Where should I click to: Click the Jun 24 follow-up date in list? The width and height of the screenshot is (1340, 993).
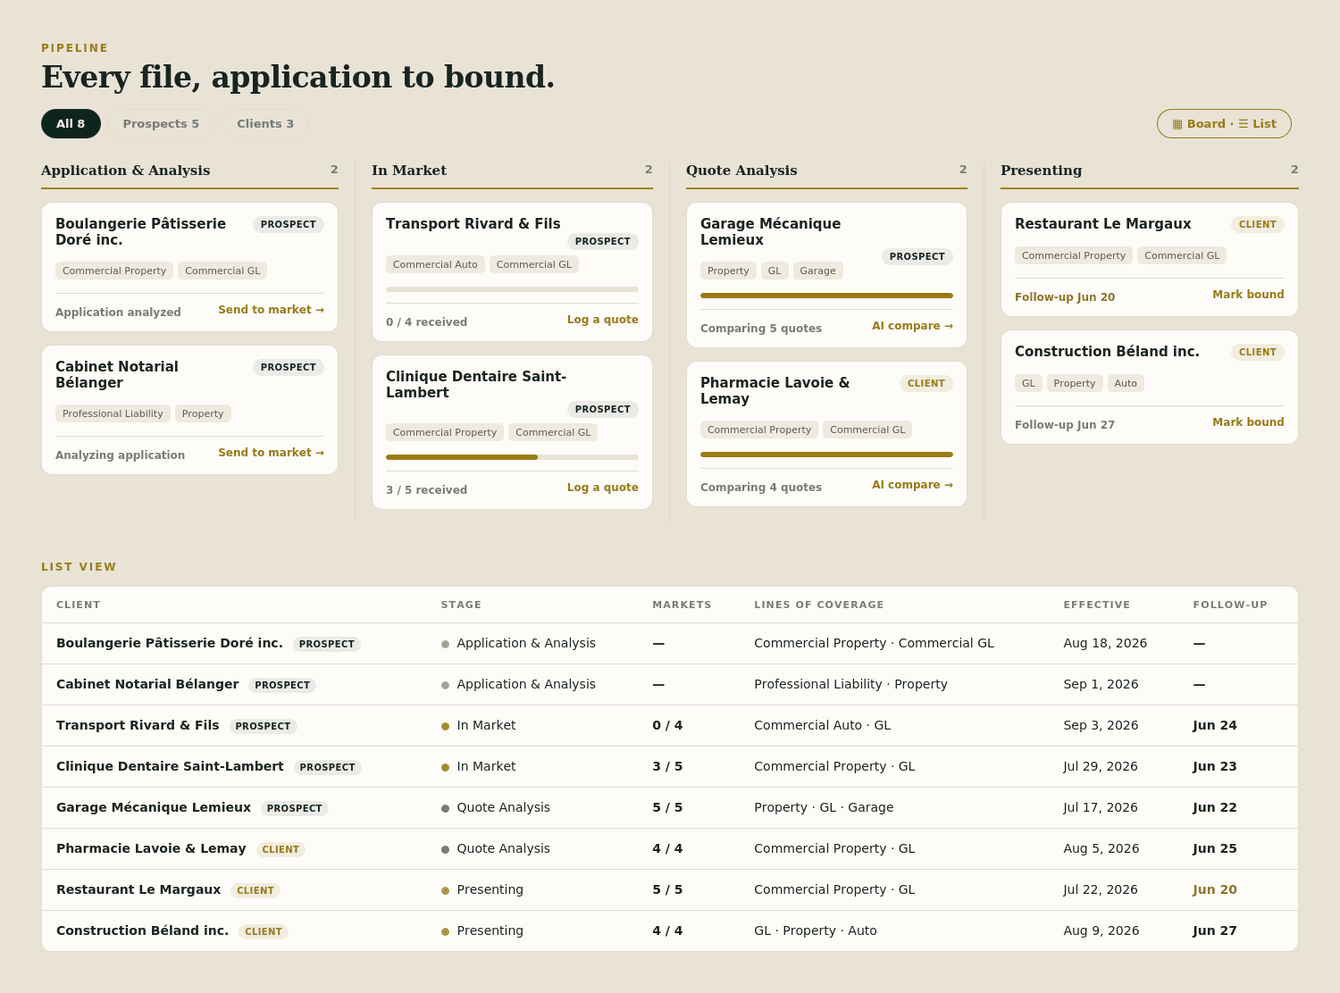pos(1215,726)
